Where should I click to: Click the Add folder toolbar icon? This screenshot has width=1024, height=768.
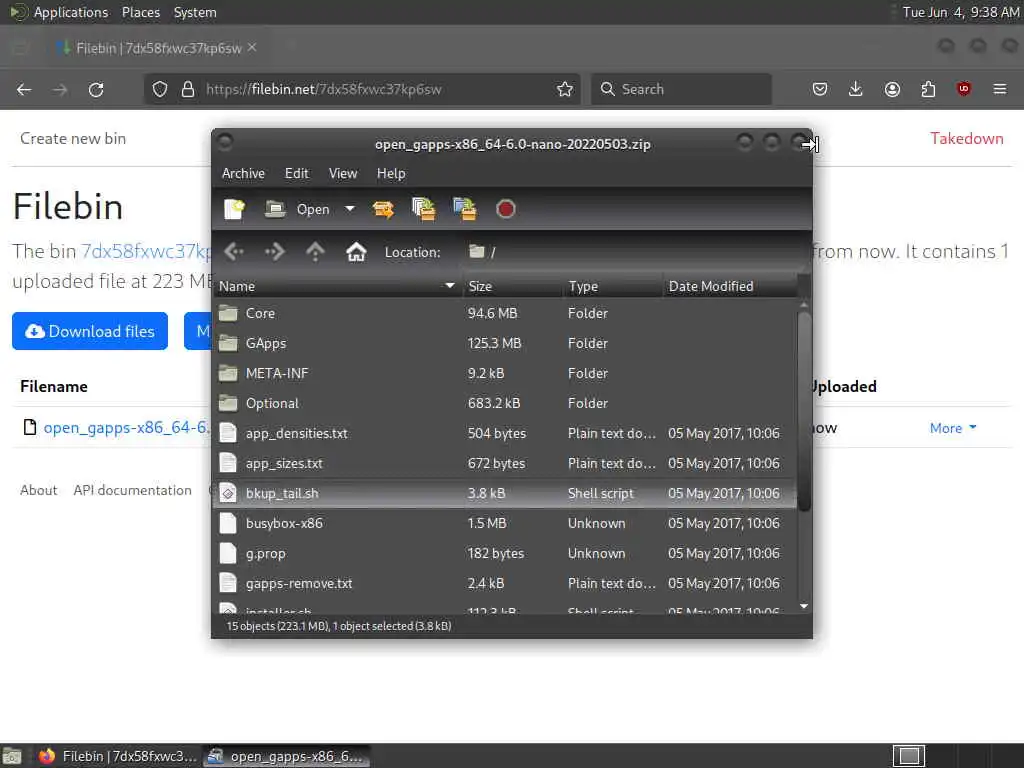coord(465,209)
